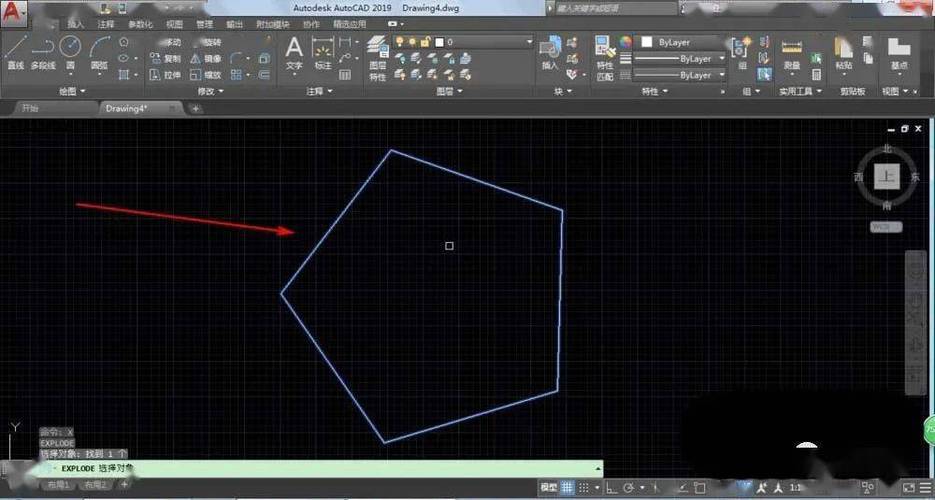The image size is (935, 500).
Task: Click the 复制 (Copy) button
Action: pyautogui.click(x=165, y=59)
